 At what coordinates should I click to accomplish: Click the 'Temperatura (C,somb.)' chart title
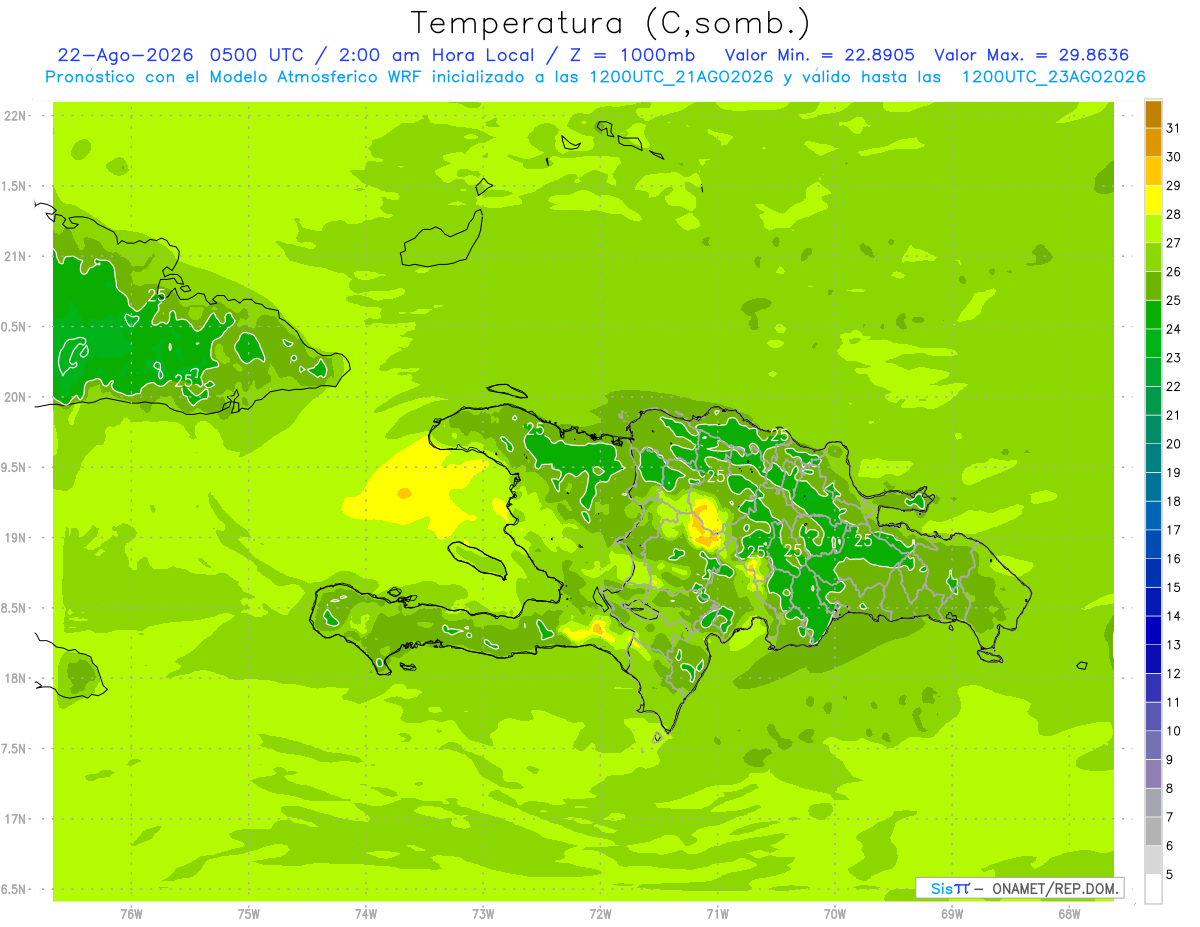611,23
